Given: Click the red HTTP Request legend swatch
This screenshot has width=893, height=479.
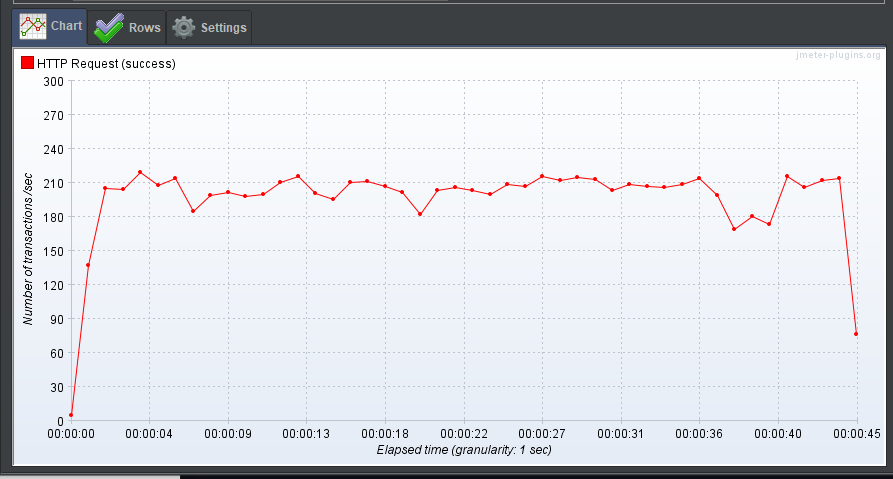Looking at the screenshot, I should (x=27, y=63).
